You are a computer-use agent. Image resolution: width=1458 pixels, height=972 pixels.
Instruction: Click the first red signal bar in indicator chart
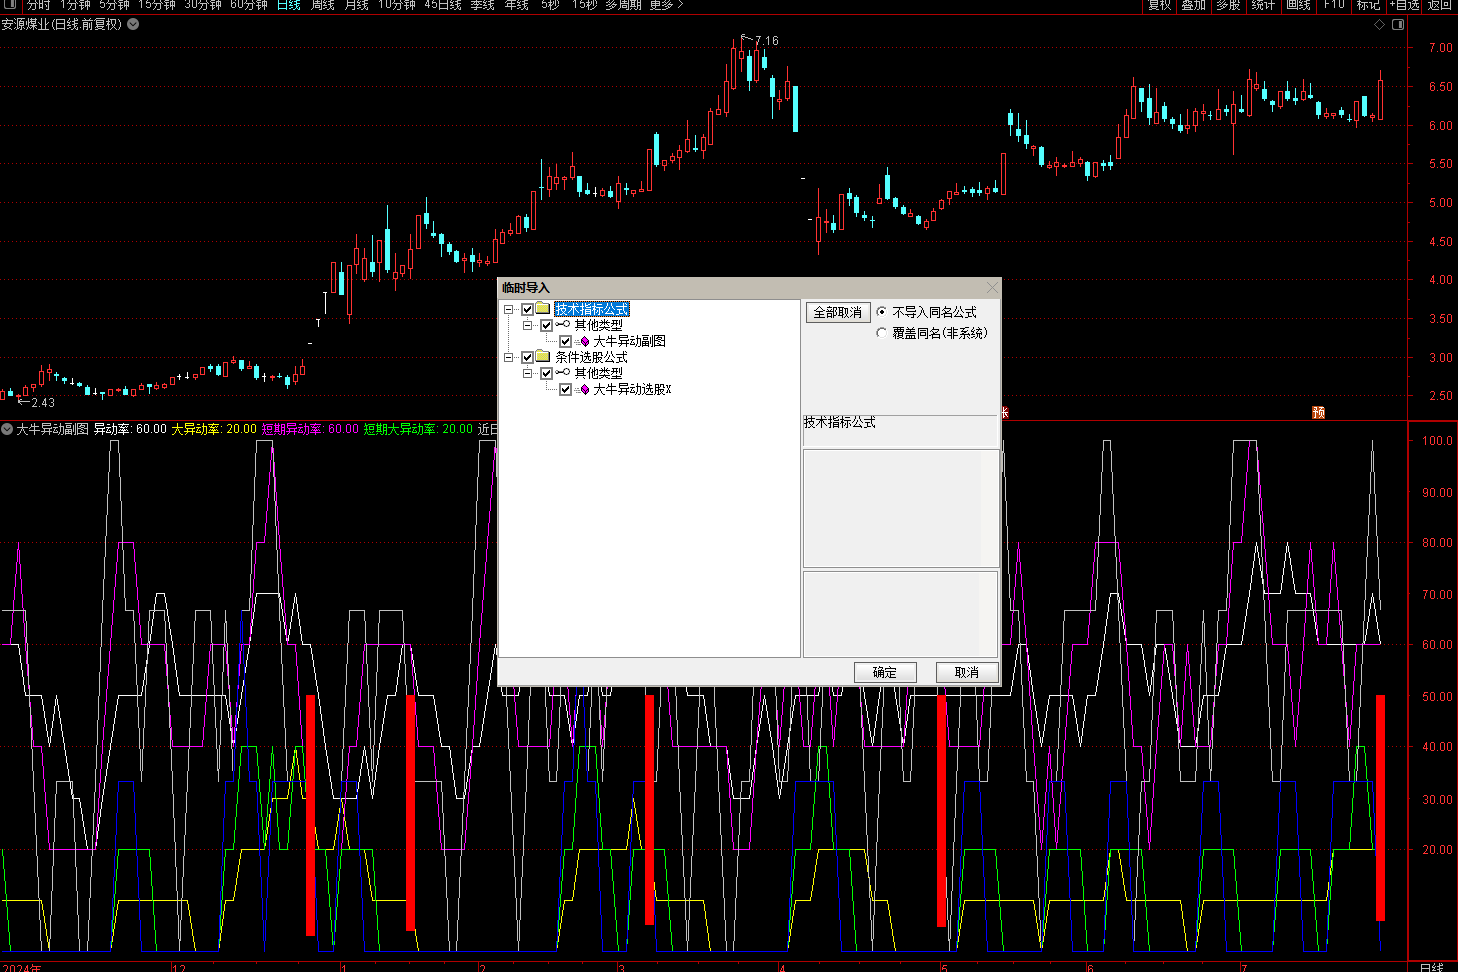click(311, 815)
